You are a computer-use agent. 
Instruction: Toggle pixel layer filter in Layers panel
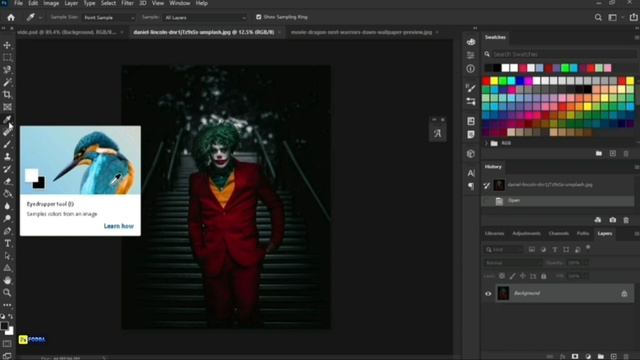coord(531,249)
